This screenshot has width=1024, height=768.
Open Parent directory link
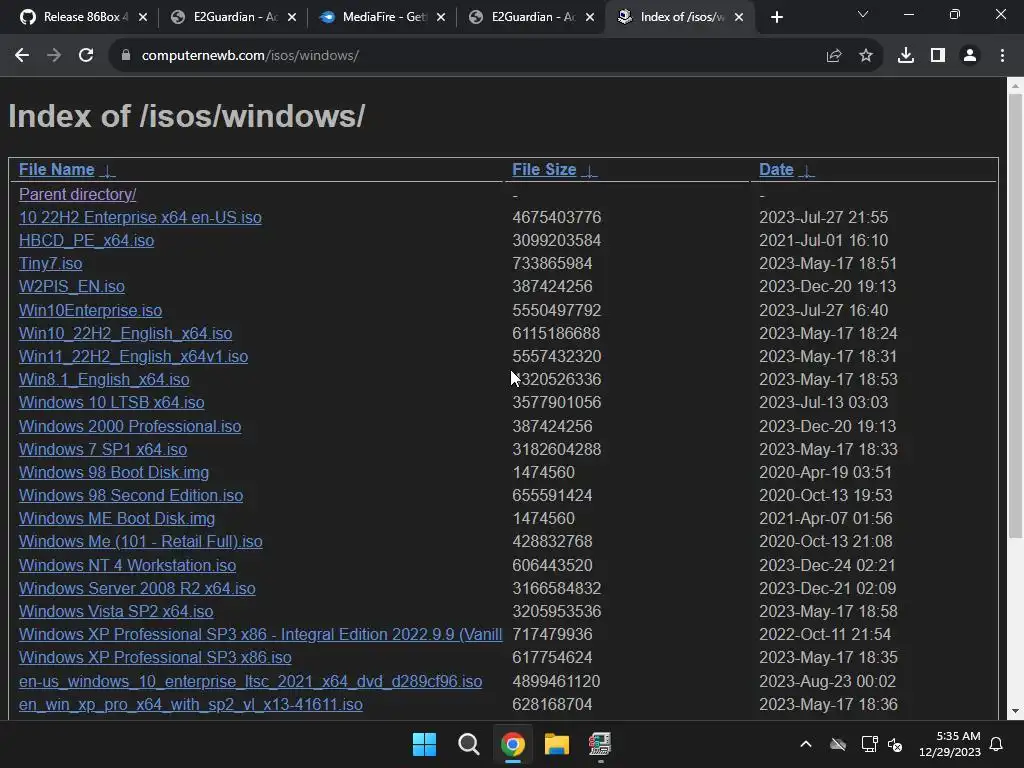[x=78, y=195]
